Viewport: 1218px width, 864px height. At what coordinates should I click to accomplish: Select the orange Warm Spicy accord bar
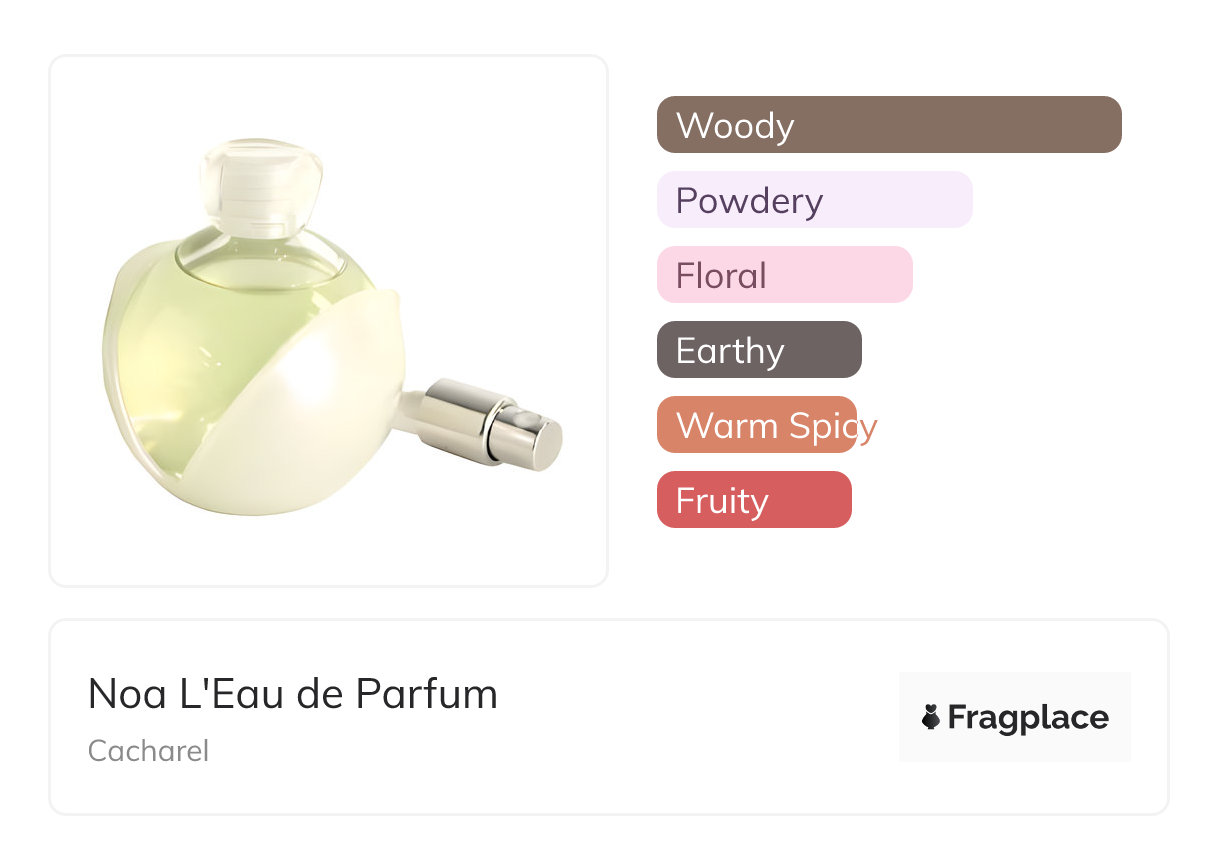[x=757, y=425]
